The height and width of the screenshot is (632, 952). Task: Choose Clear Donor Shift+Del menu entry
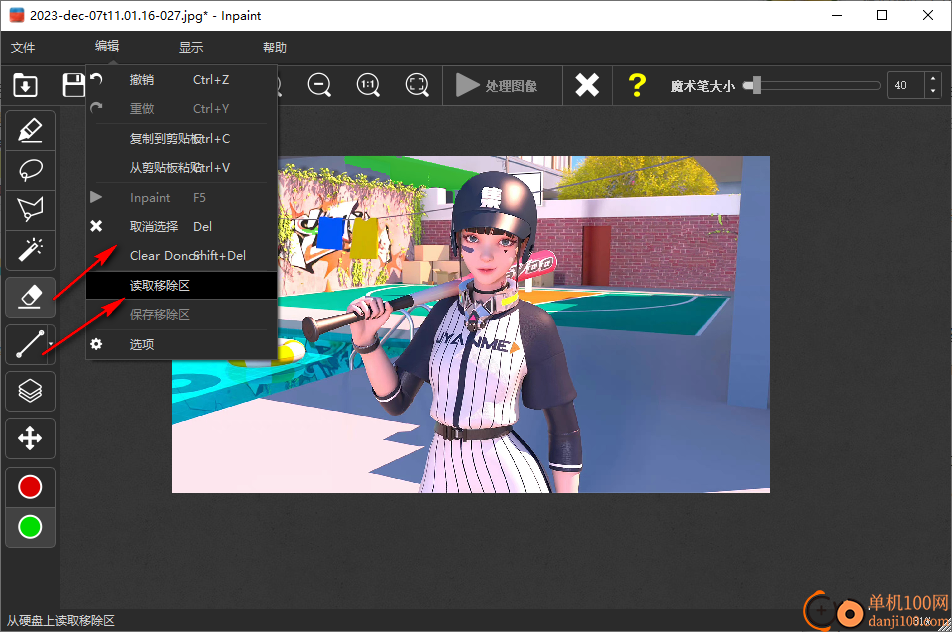click(181, 256)
